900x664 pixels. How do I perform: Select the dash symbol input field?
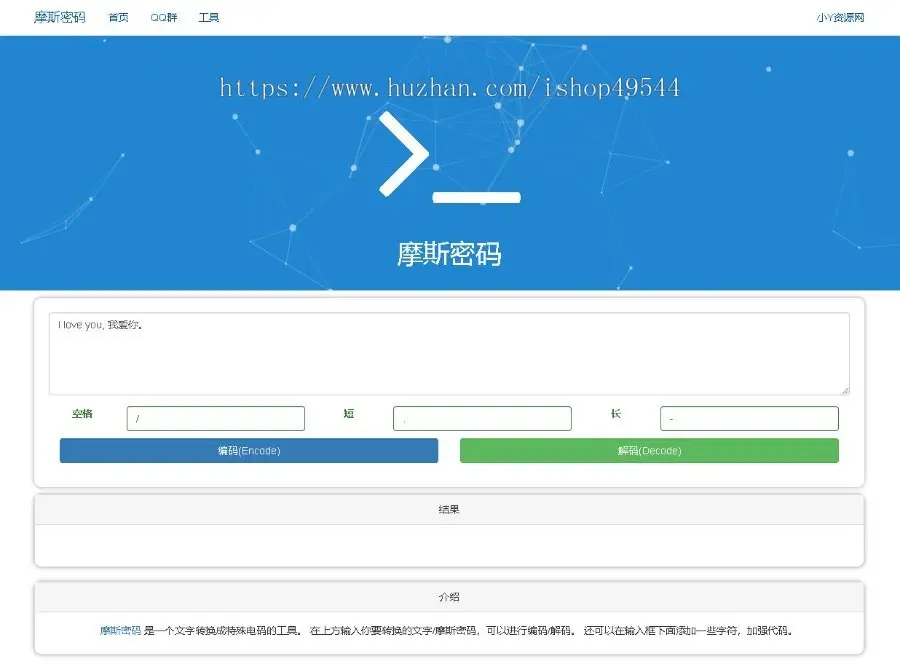(748, 418)
